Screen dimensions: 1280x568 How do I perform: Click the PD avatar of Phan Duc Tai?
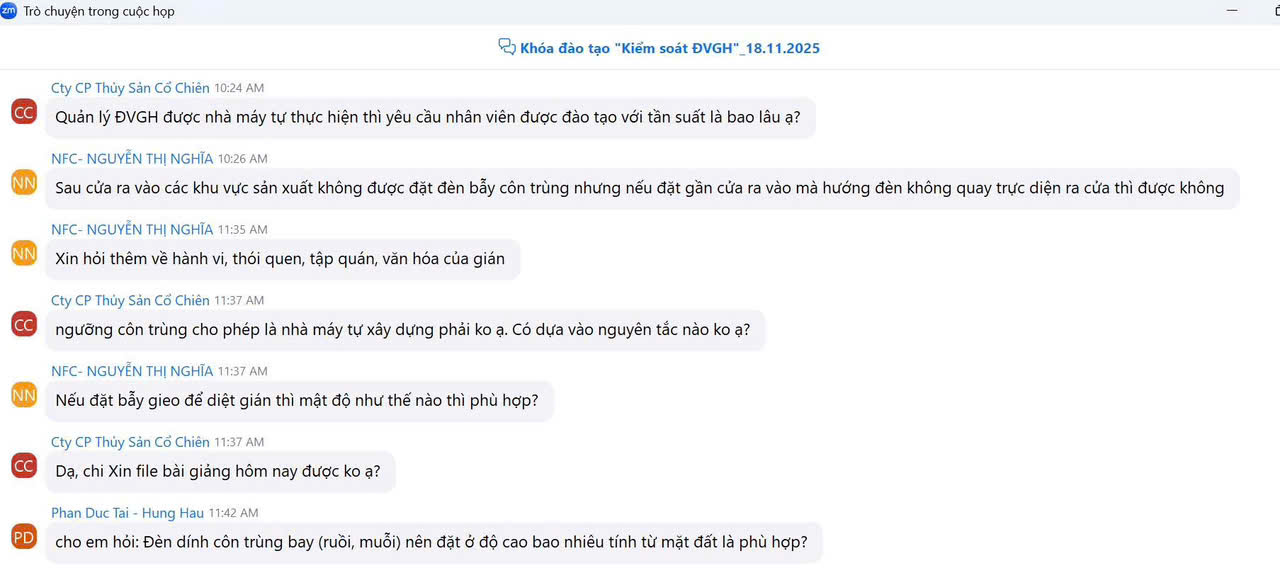24,537
